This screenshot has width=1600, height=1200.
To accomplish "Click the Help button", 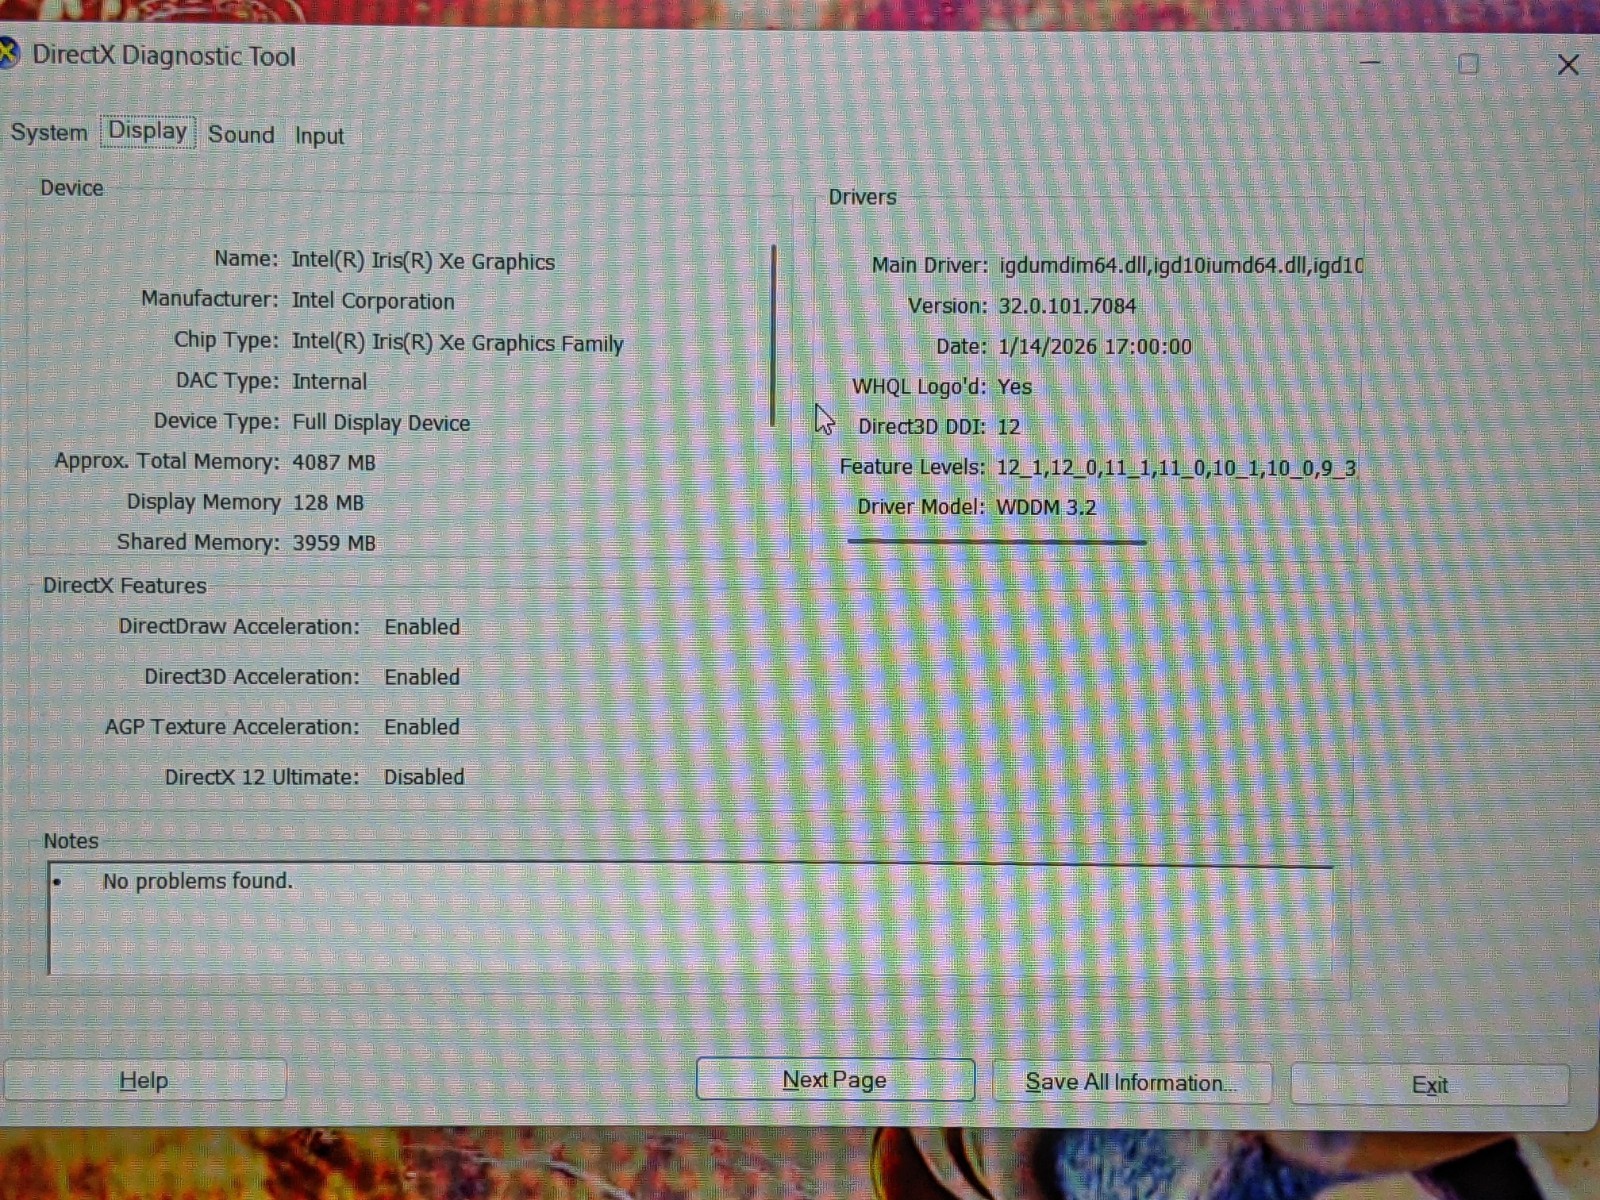I will pos(144,1081).
